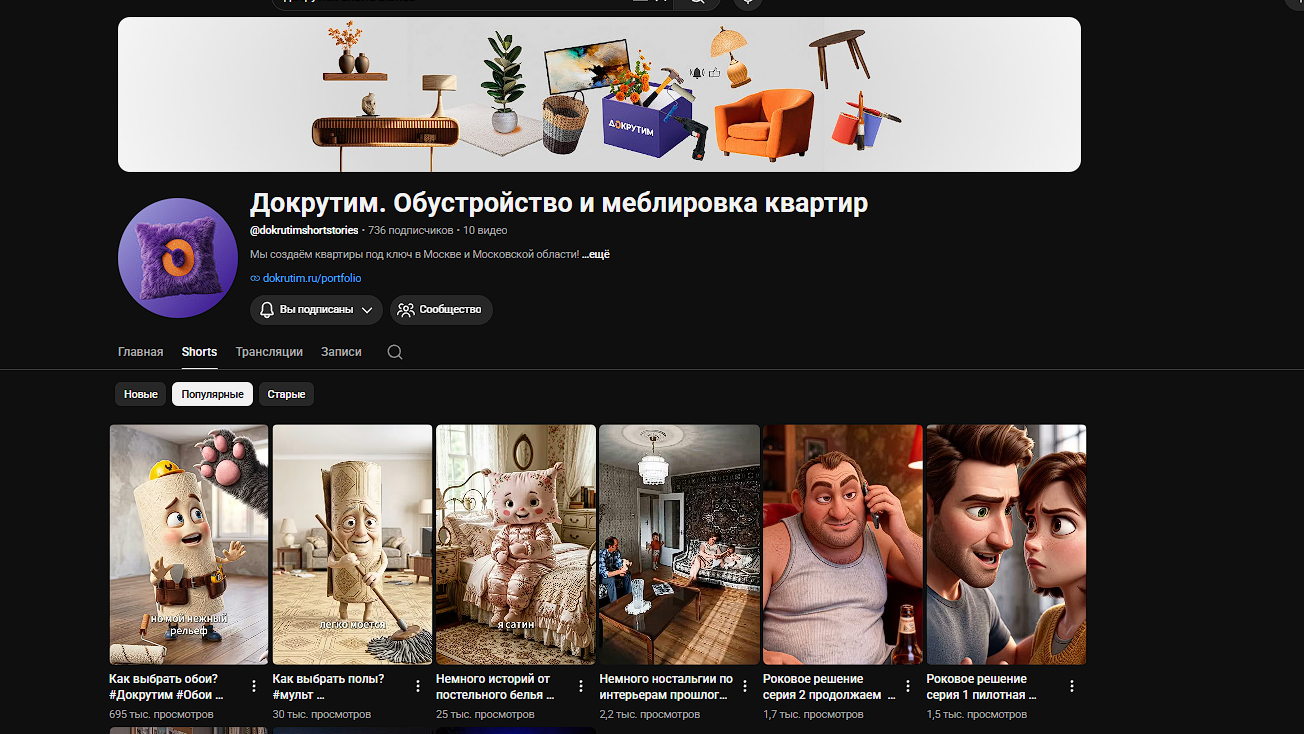Select the 'Shorts' tab
The image size is (1304, 734).
point(199,352)
